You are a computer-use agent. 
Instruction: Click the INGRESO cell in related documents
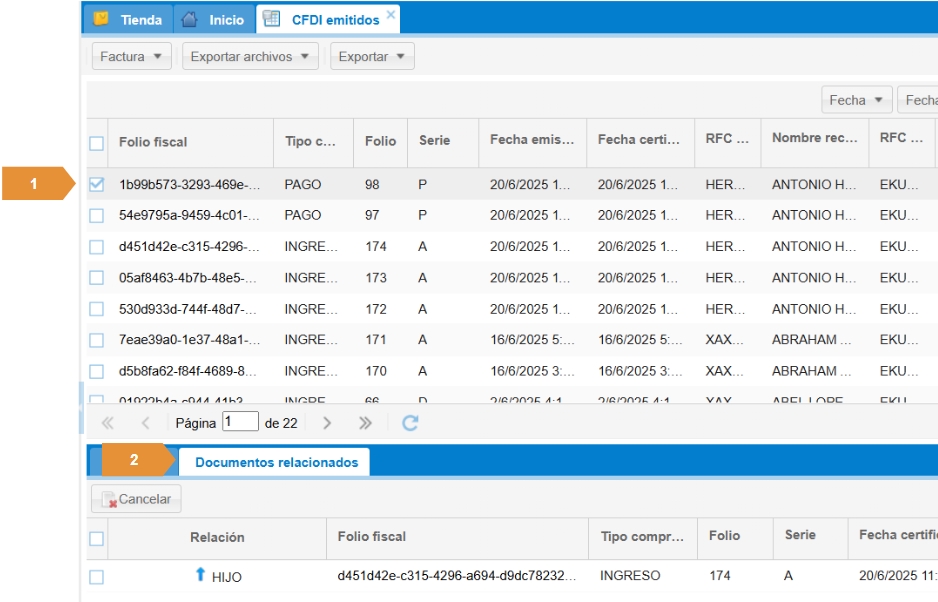pos(643,576)
